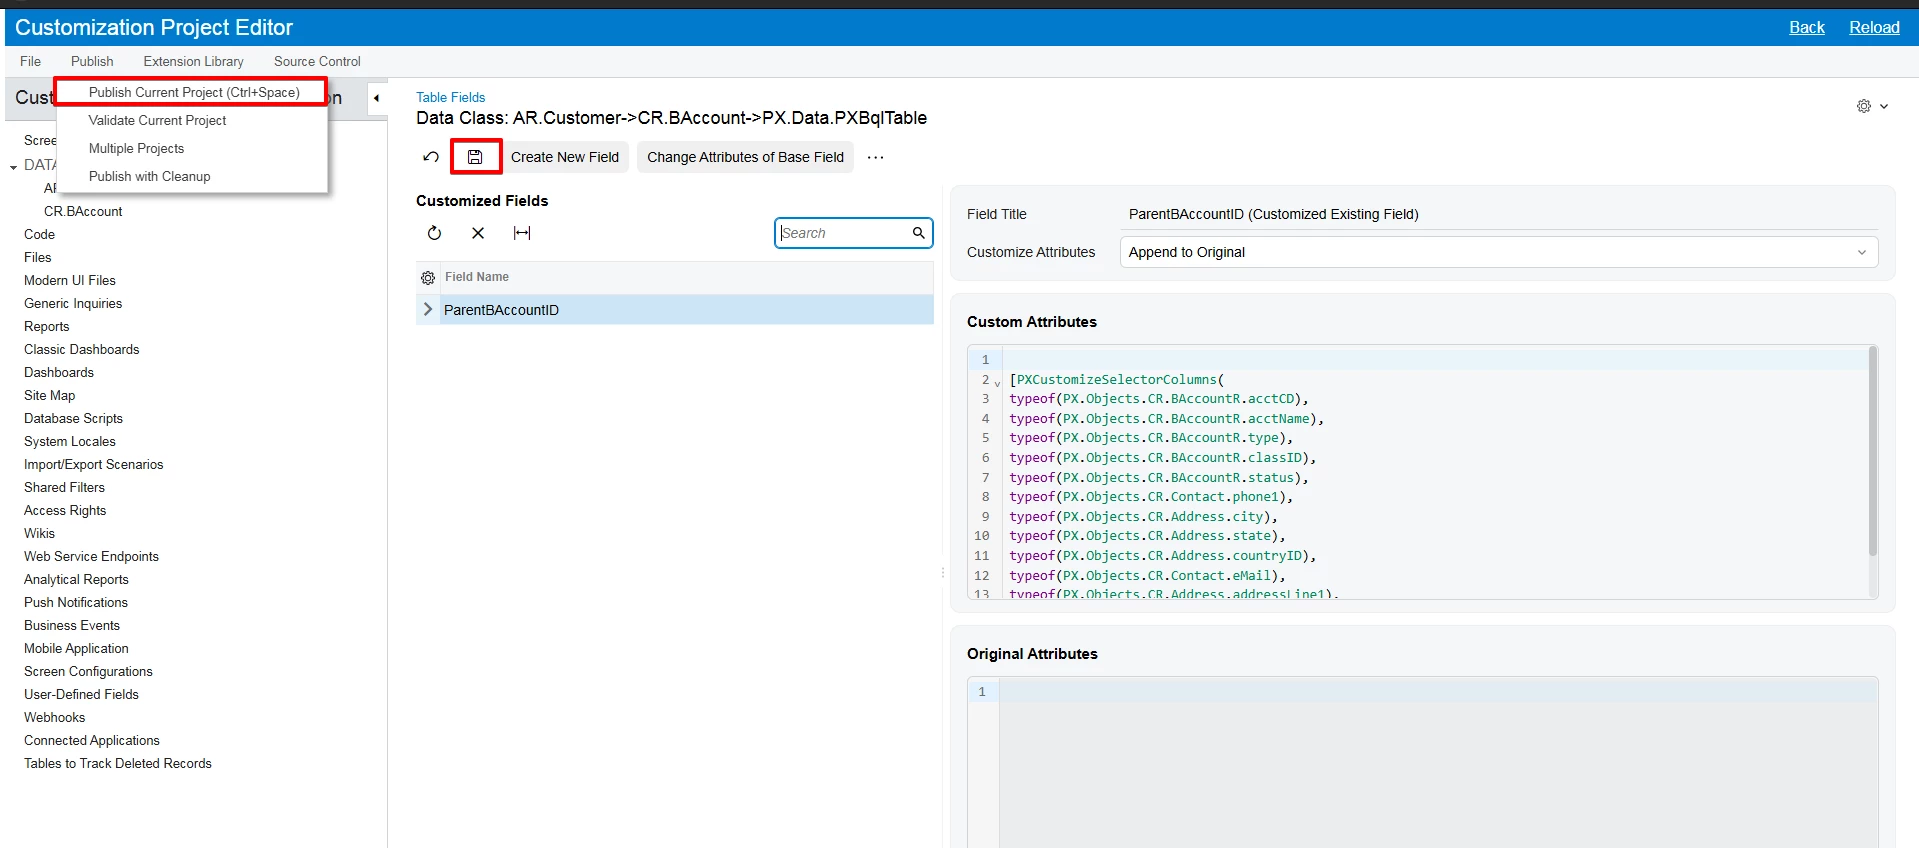Open the Files section
This screenshot has width=1919, height=848.
tap(37, 257)
